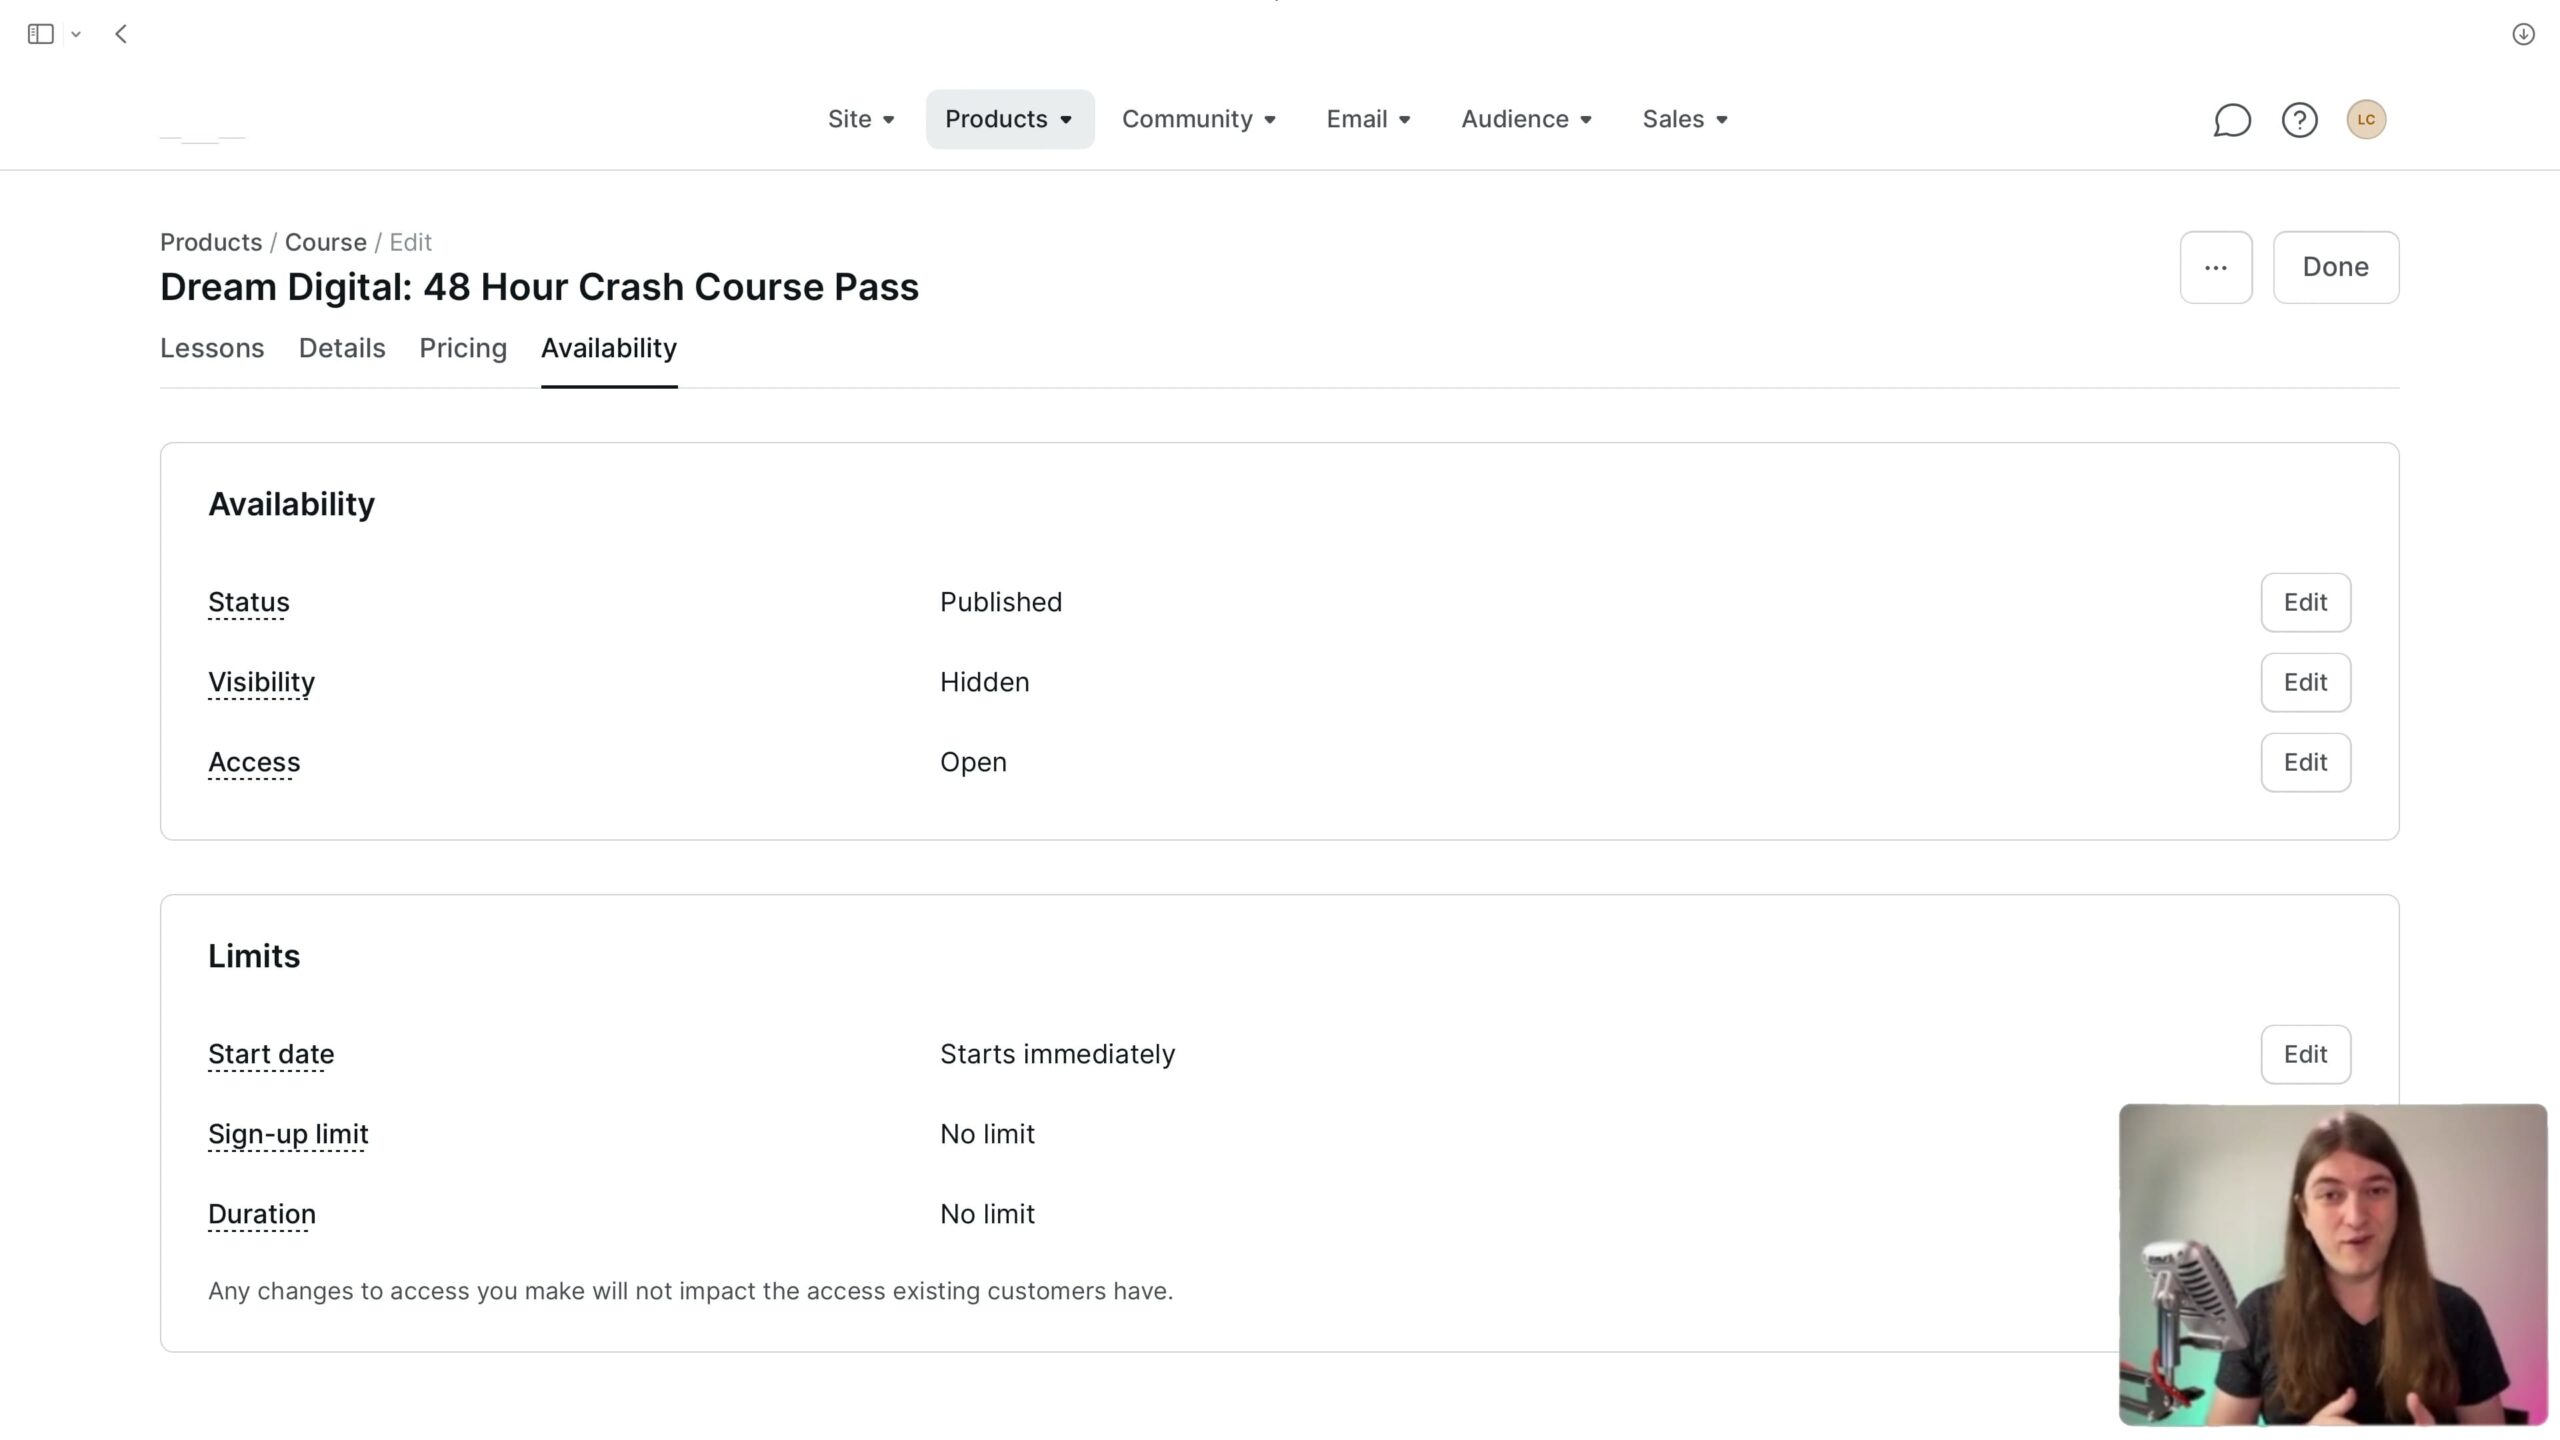Open the LC user avatar menu
2560x1440 pixels.
2366,120
